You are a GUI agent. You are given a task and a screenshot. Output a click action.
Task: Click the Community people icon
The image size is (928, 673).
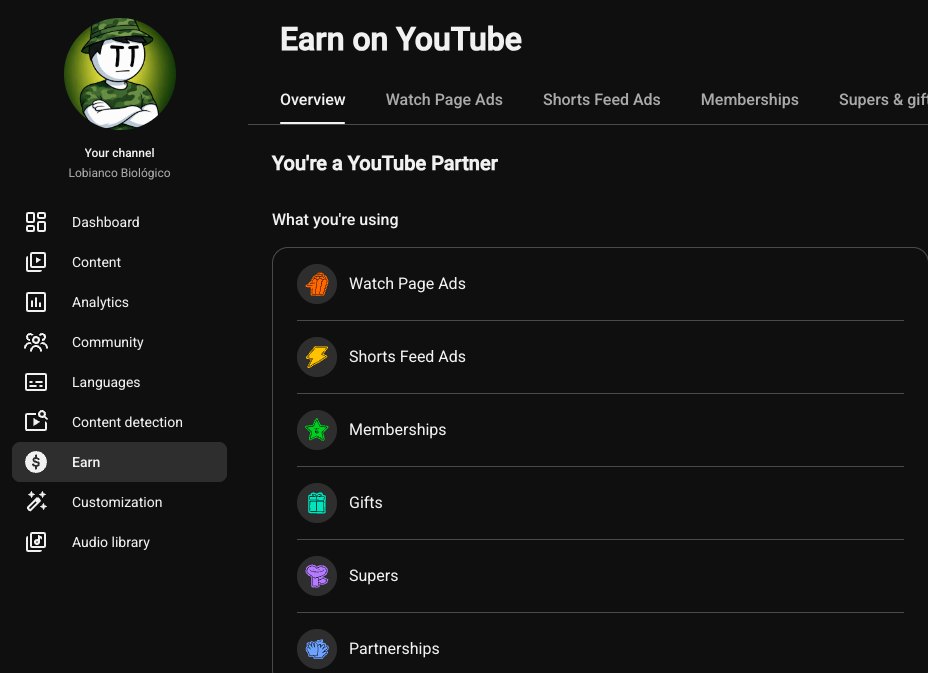pos(36,342)
